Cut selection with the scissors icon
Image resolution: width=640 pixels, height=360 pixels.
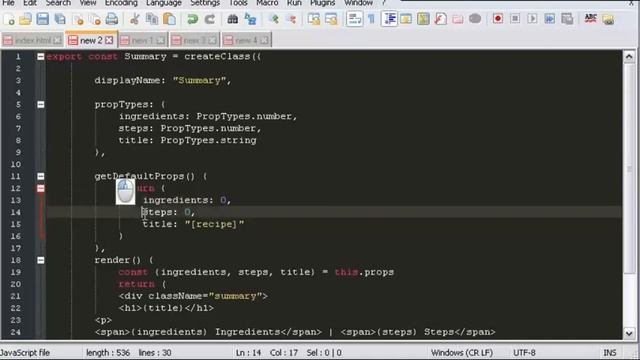(134, 19)
